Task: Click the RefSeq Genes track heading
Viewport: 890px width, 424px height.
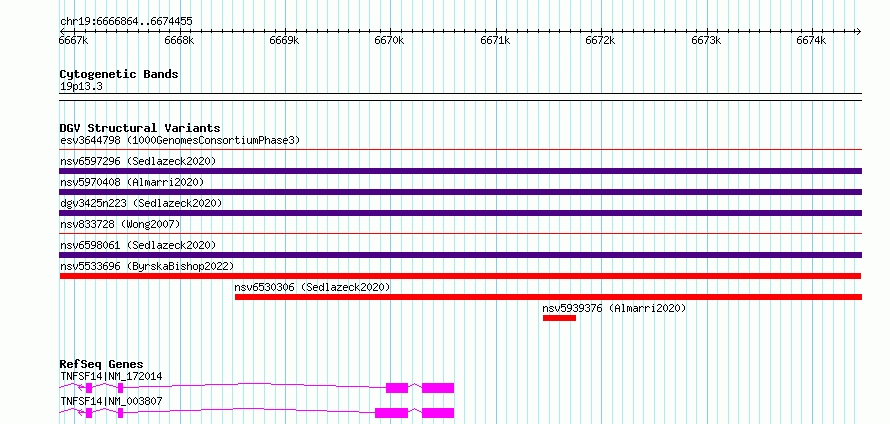Action: (x=101, y=364)
